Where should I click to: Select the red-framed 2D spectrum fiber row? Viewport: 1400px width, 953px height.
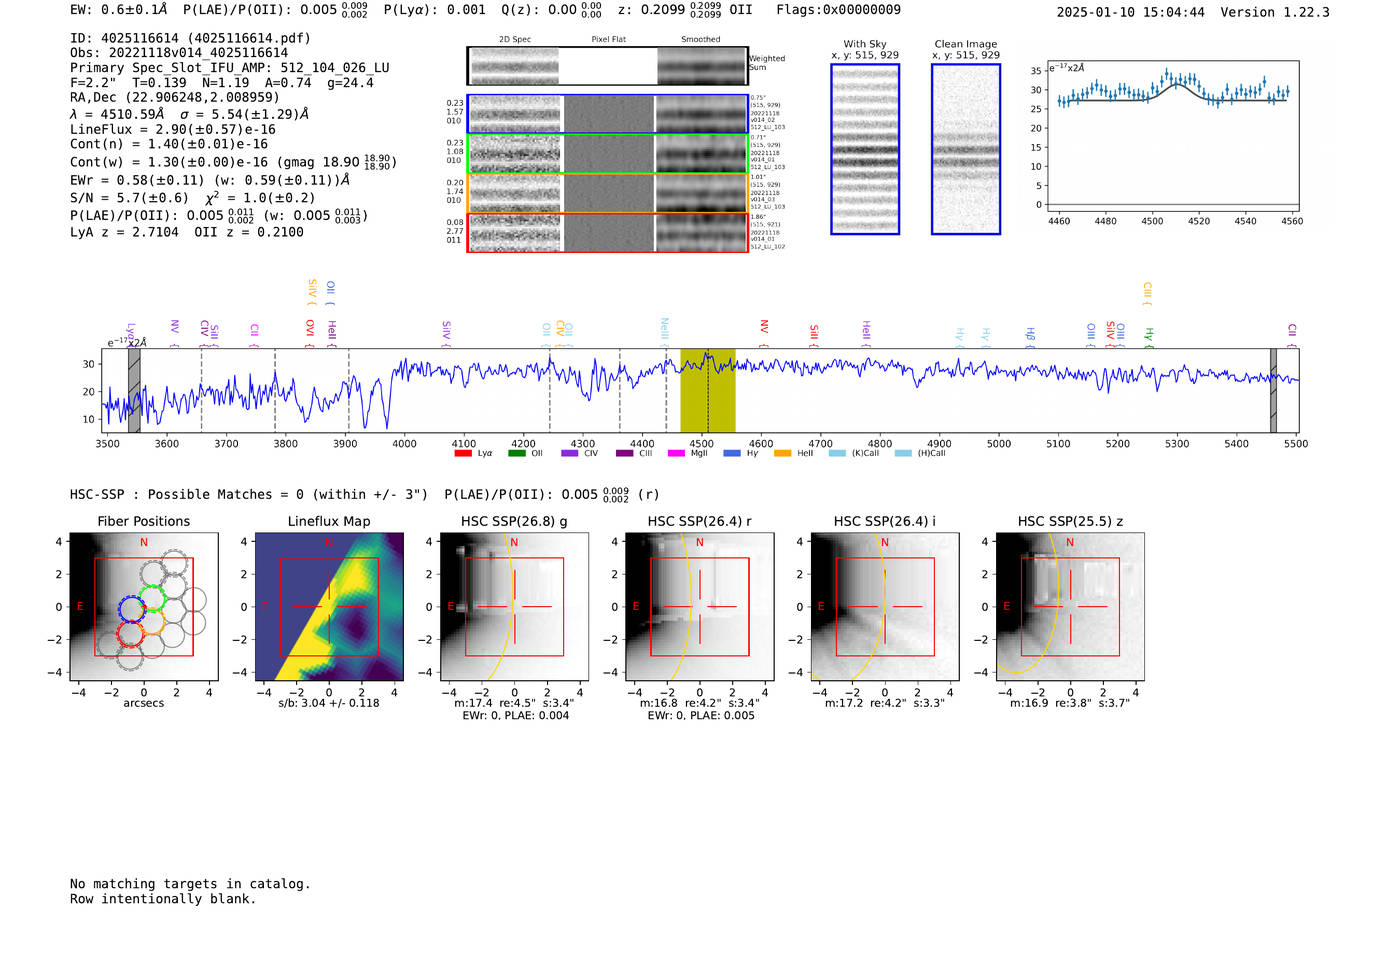pos(607,233)
